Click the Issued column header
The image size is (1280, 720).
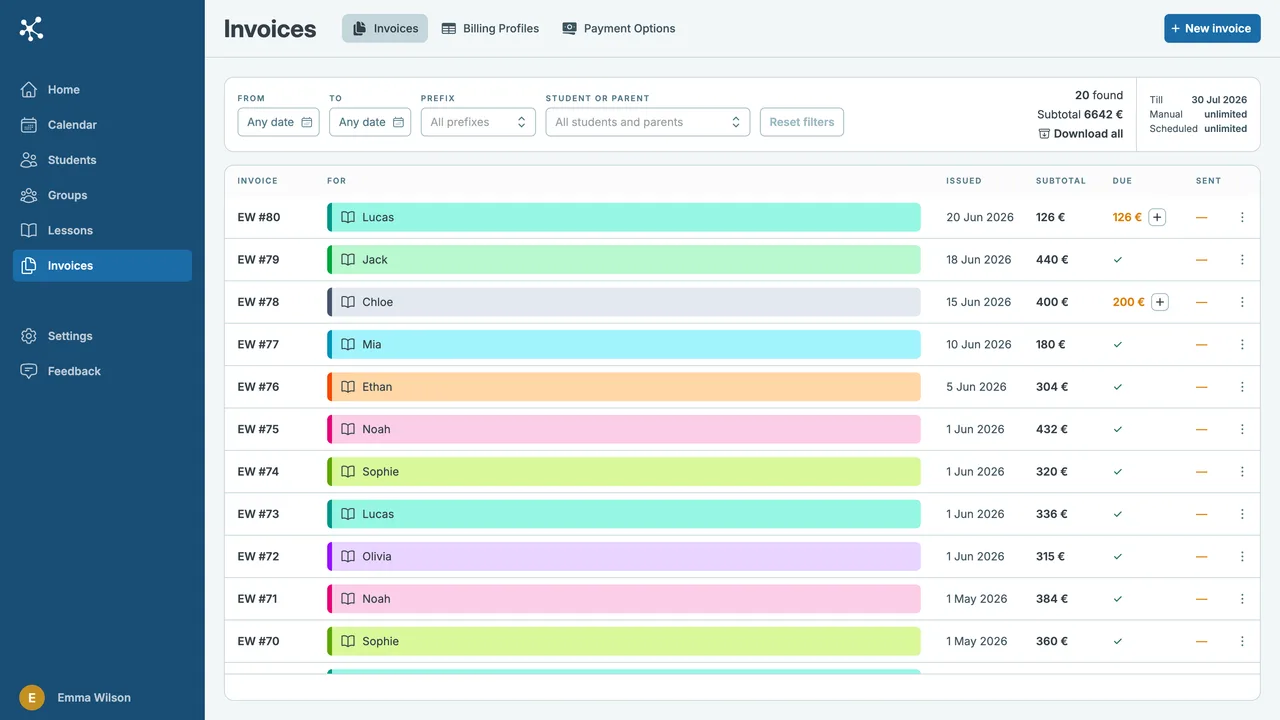pyautogui.click(x=964, y=181)
